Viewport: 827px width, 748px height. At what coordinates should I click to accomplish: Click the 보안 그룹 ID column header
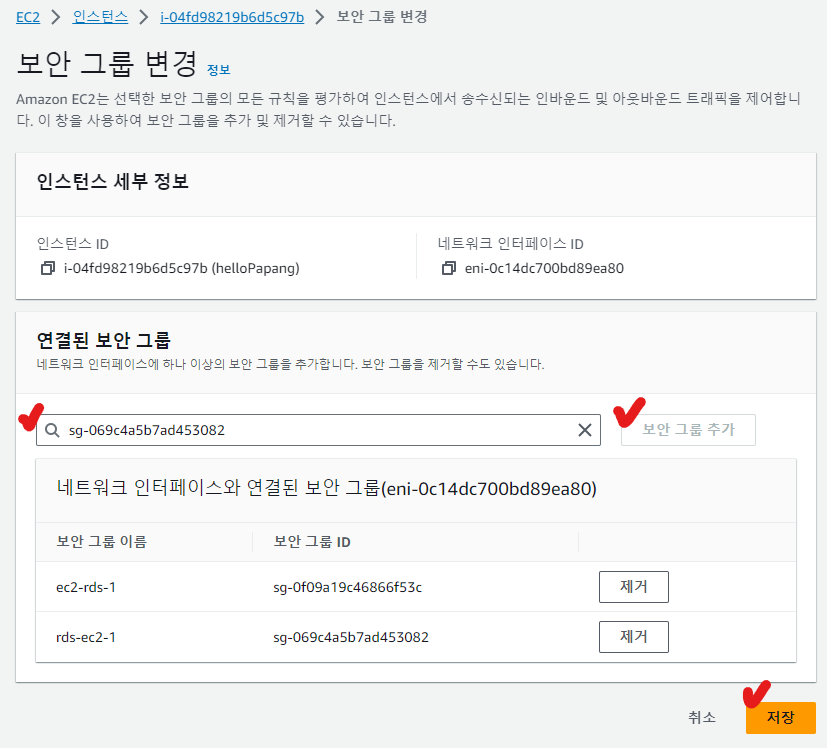coord(312,542)
